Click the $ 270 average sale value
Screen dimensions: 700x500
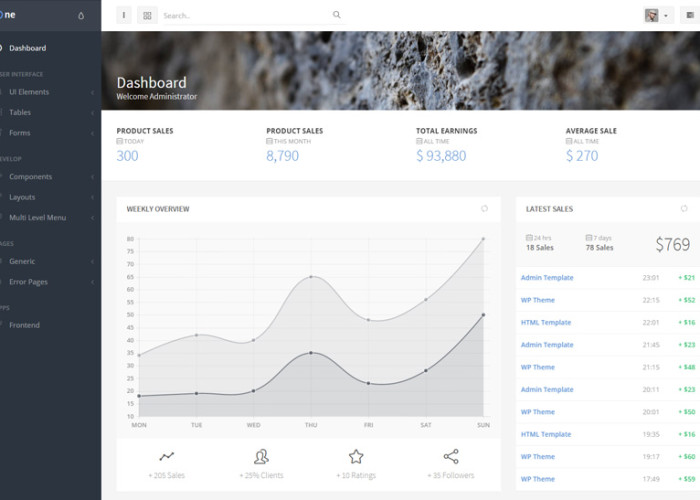[582, 156]
